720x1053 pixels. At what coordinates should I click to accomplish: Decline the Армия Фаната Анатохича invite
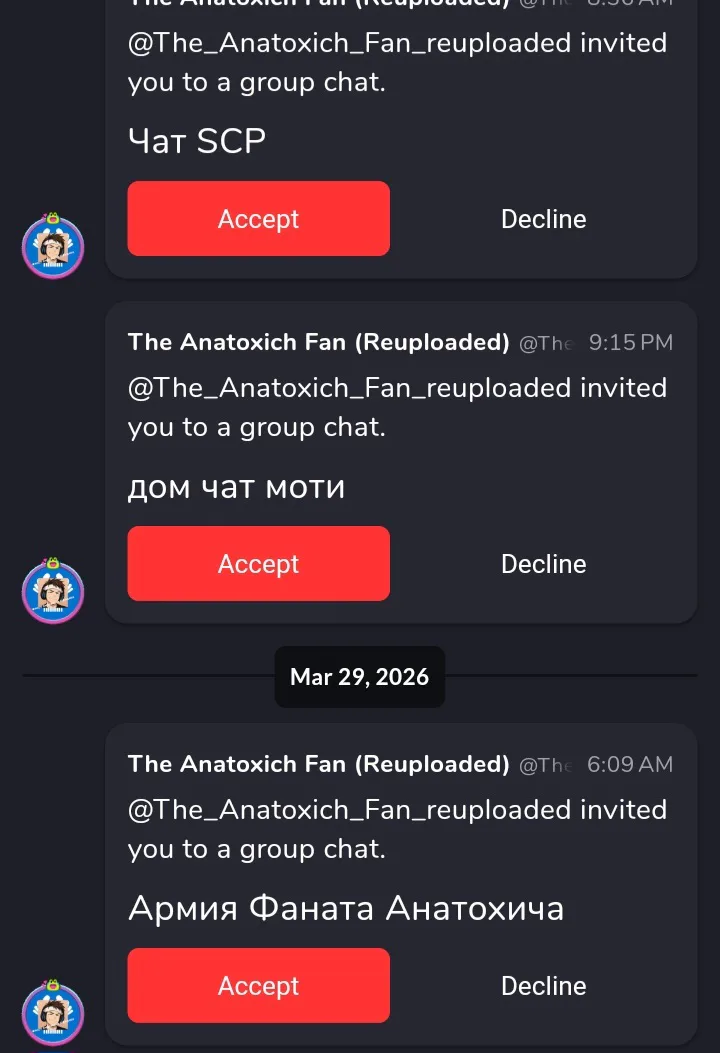(543, 986)
